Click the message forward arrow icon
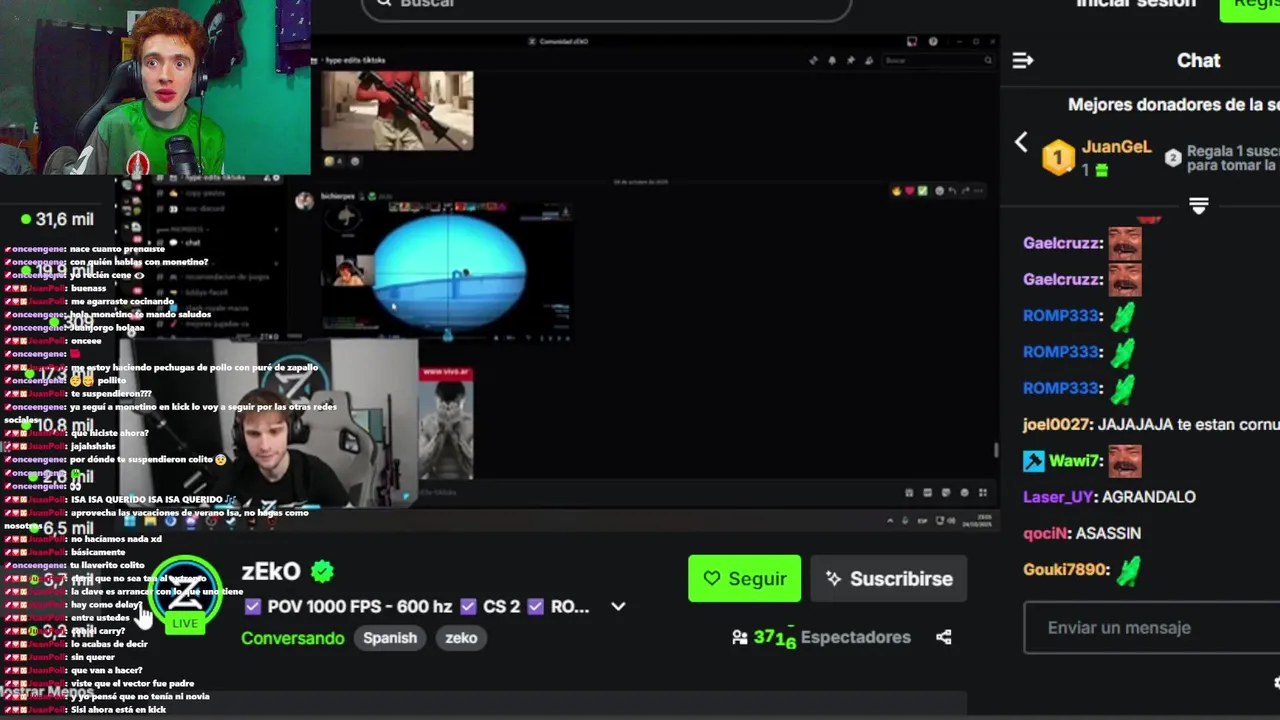Screen dimensions: 1280x720 (x=964, y=190)
